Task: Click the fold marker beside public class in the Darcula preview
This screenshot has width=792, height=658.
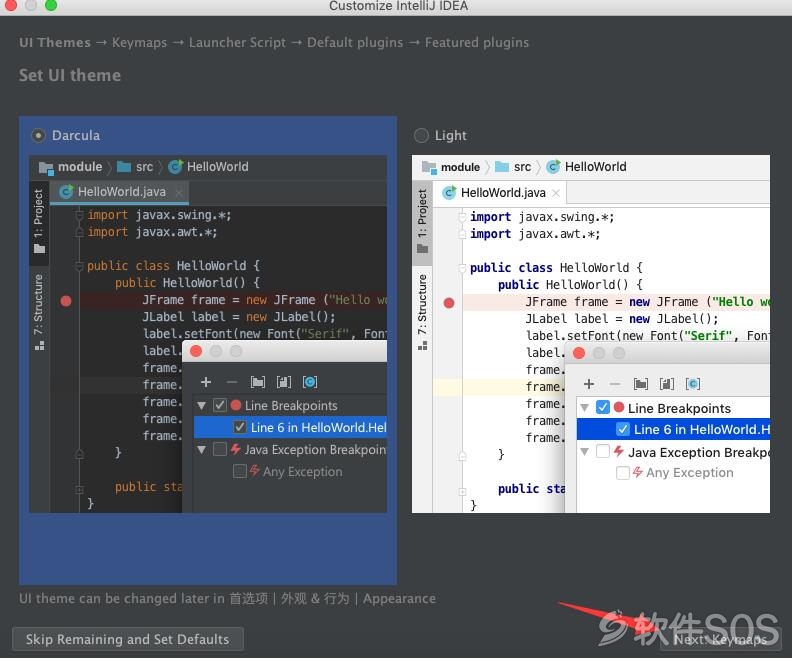Action: pyautogui.click(x=79, y=266)
